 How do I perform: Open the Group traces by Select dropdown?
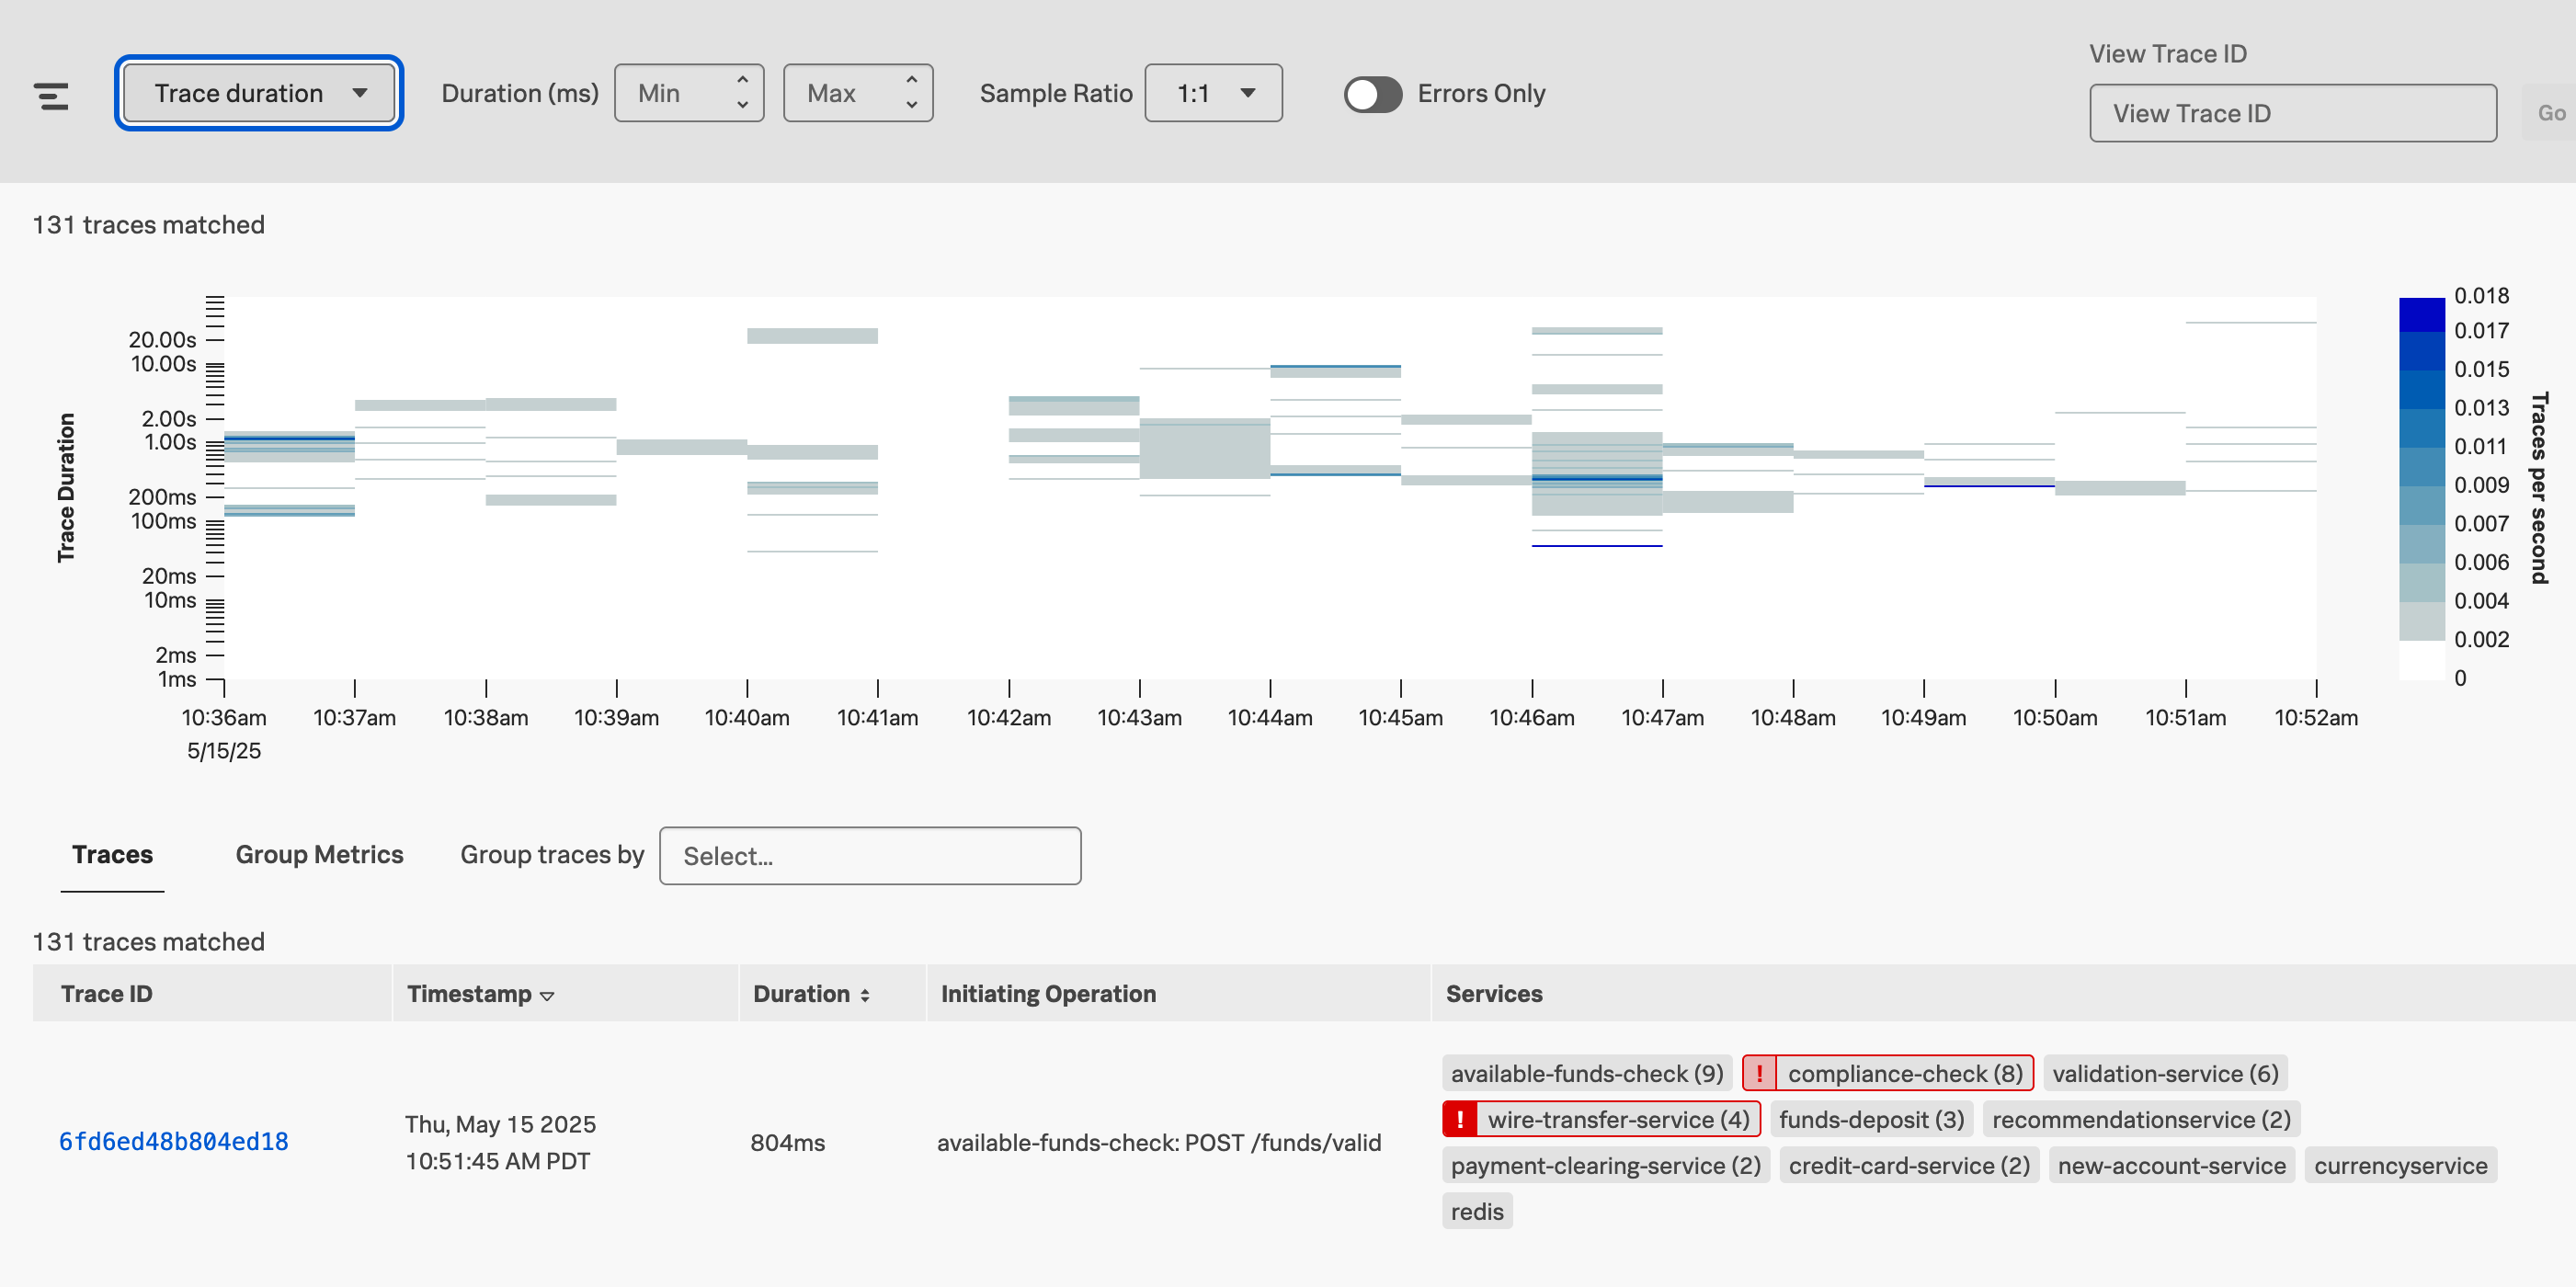coord(869,856)
